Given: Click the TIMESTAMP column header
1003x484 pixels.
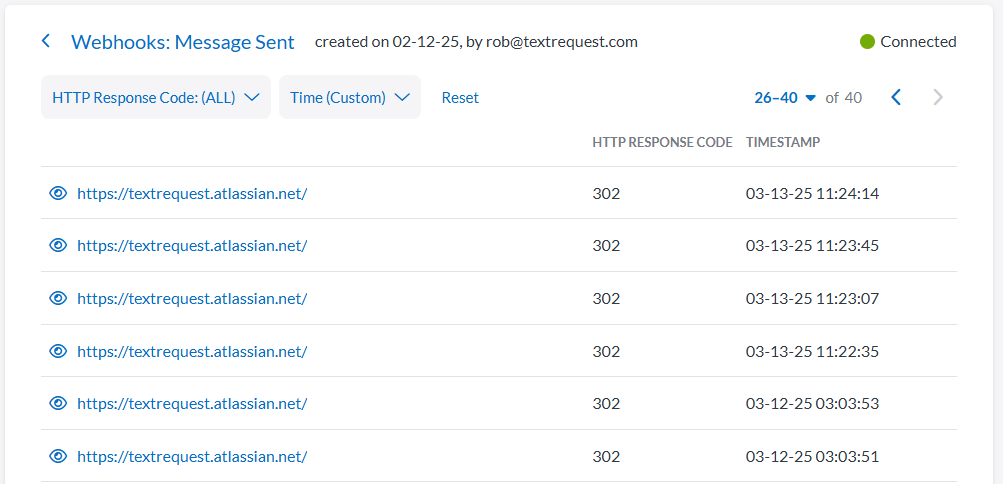Looking at the screenshot, I should pyautogui.click(x=783, y=142).
